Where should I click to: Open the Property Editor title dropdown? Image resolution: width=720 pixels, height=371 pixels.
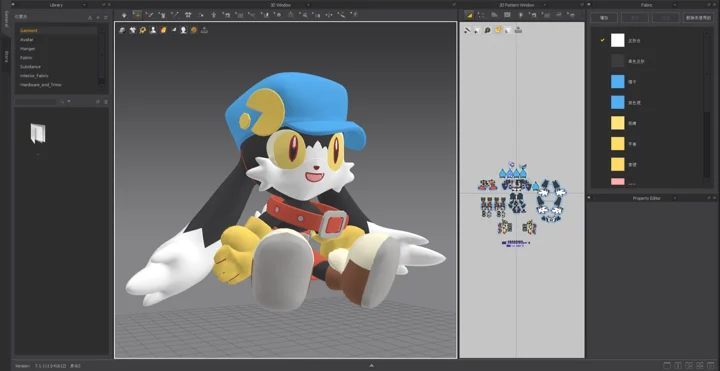tap(675, 198)
